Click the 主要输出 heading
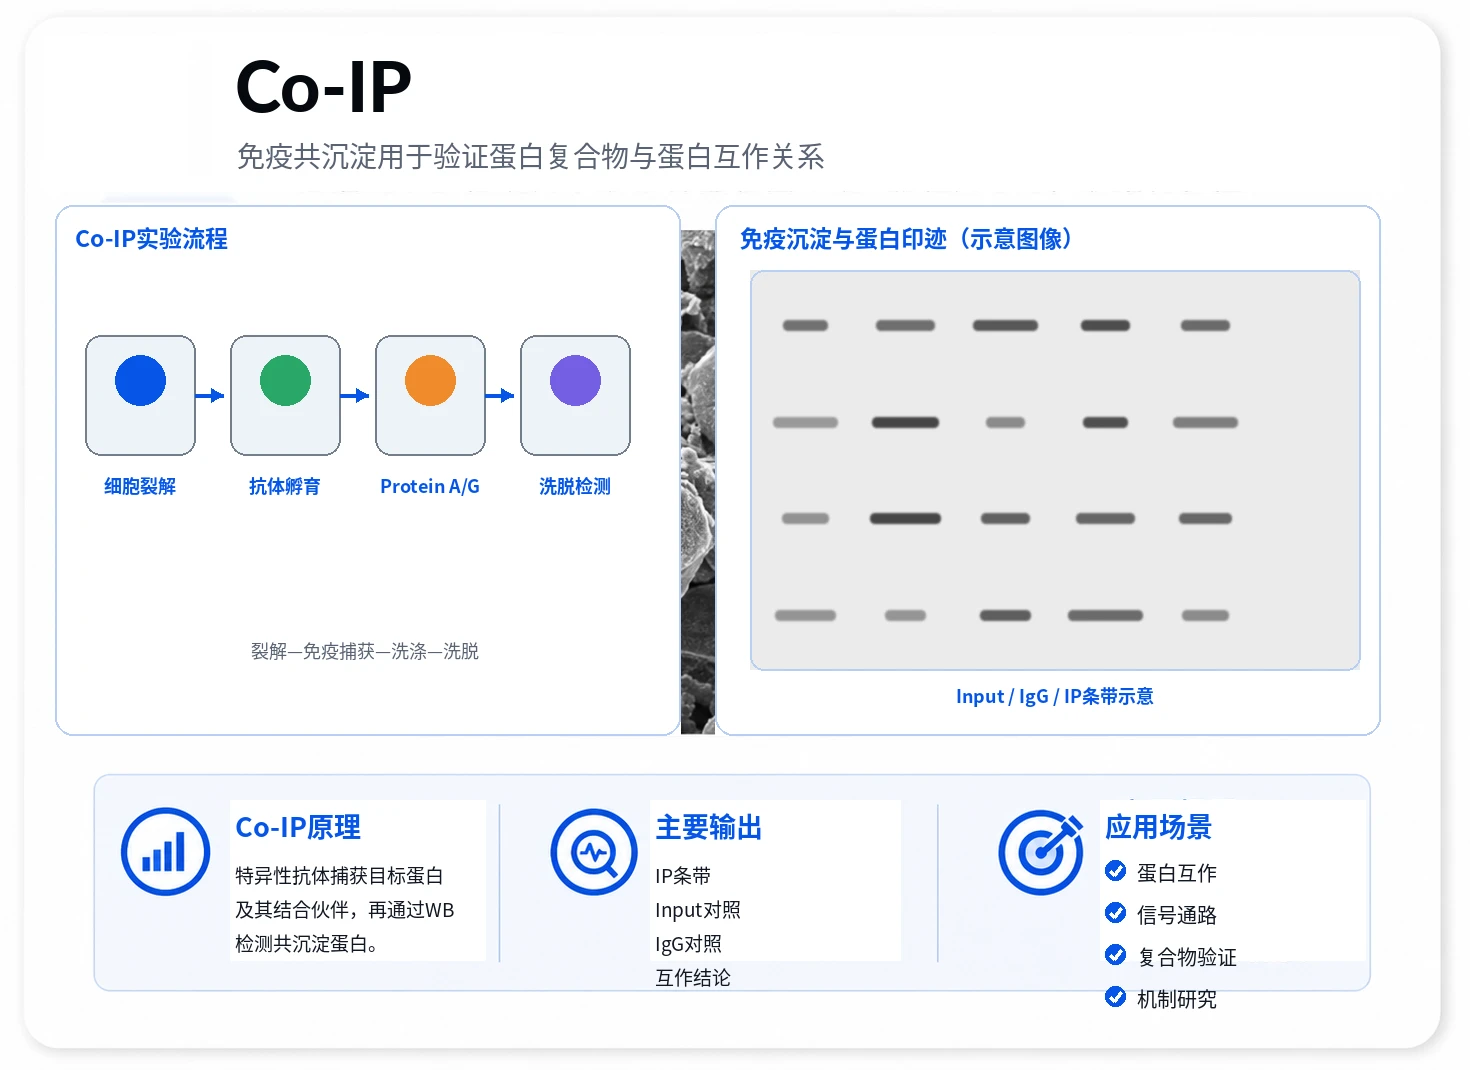The image size is (1470, 1070). [709, 827]
